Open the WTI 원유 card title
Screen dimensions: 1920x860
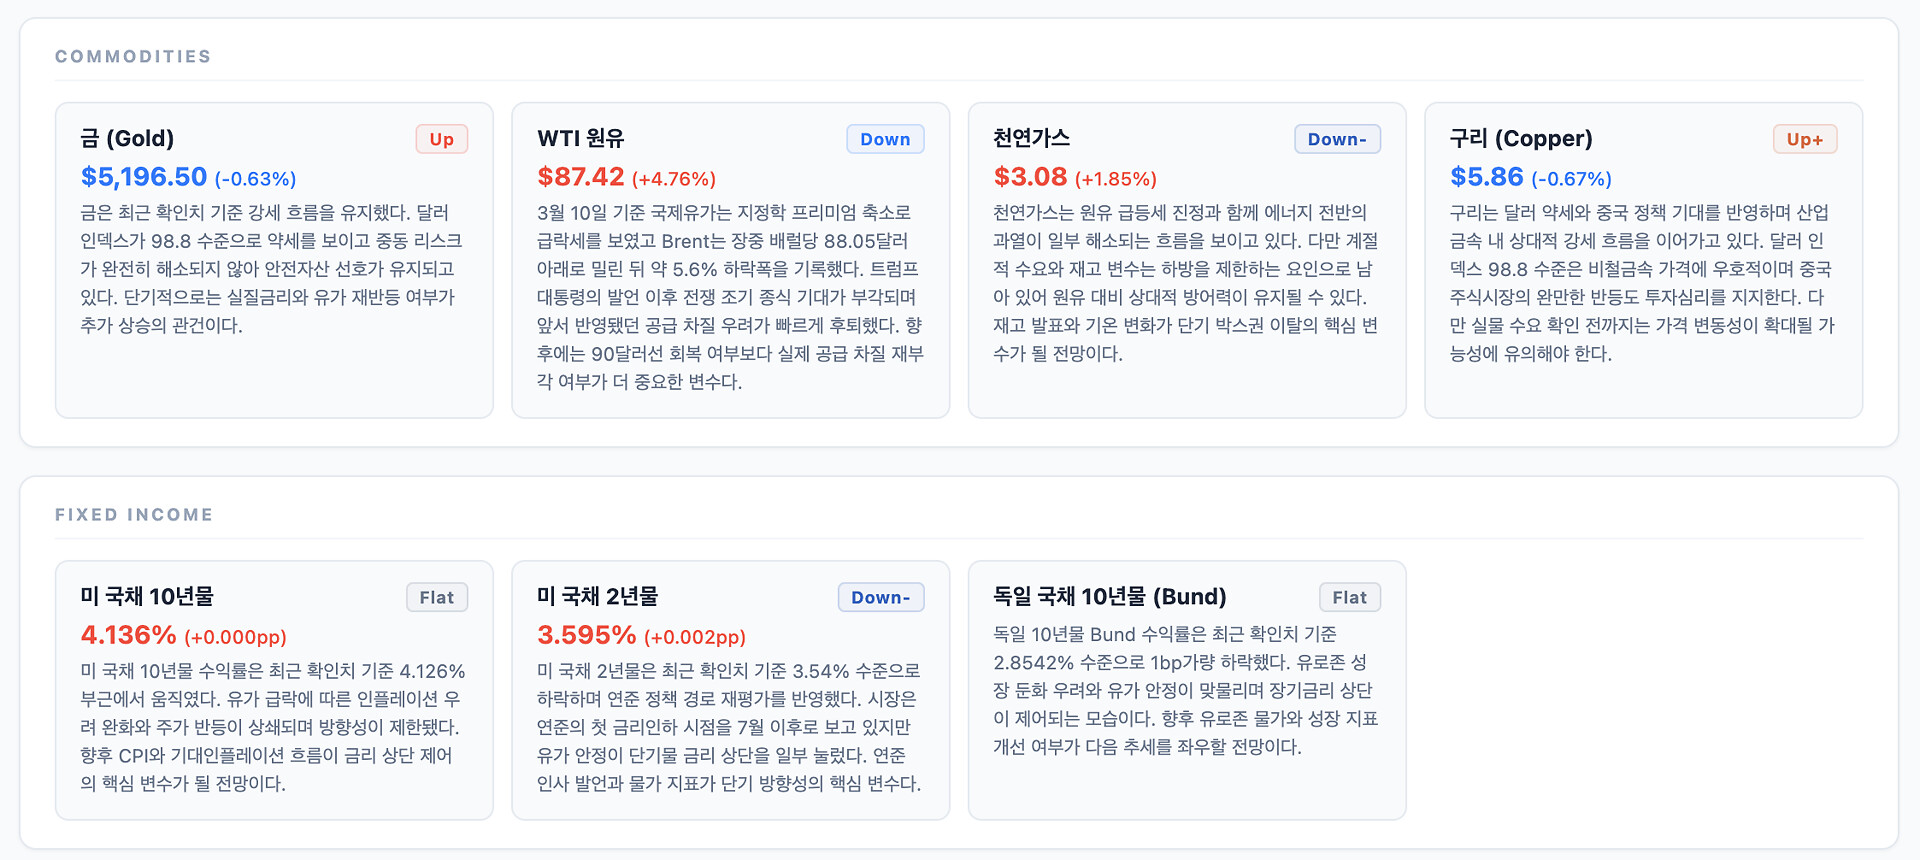tap(580, 138)
